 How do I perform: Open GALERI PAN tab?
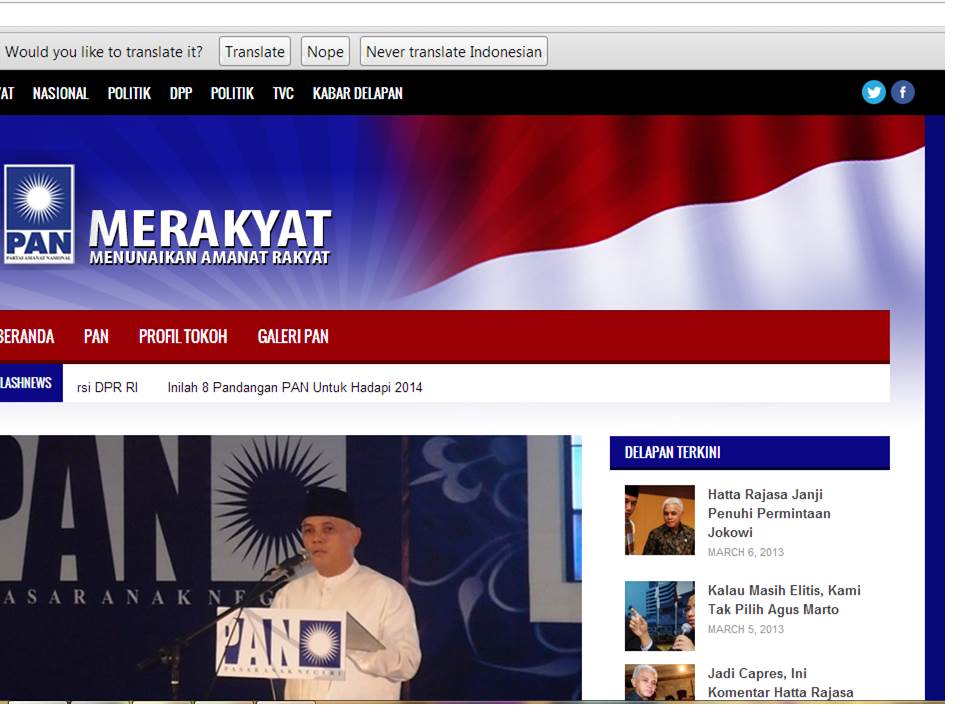[x=293, y=337]
